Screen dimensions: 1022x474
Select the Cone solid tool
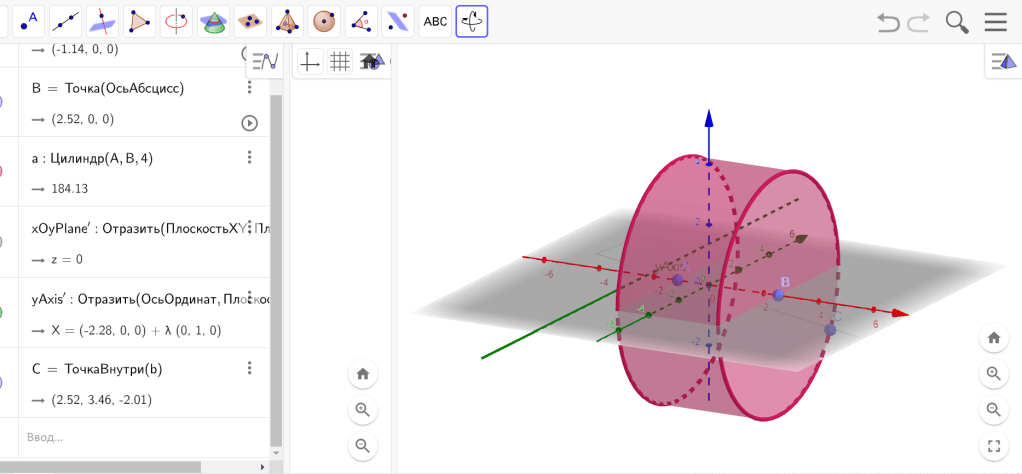[212, 20]
